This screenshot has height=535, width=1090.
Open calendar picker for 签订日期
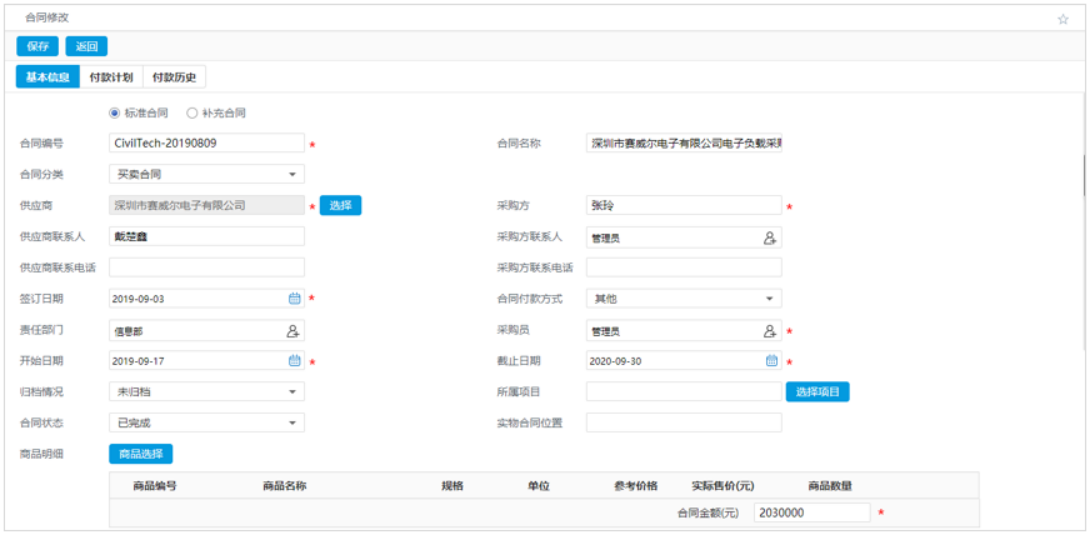294,299
